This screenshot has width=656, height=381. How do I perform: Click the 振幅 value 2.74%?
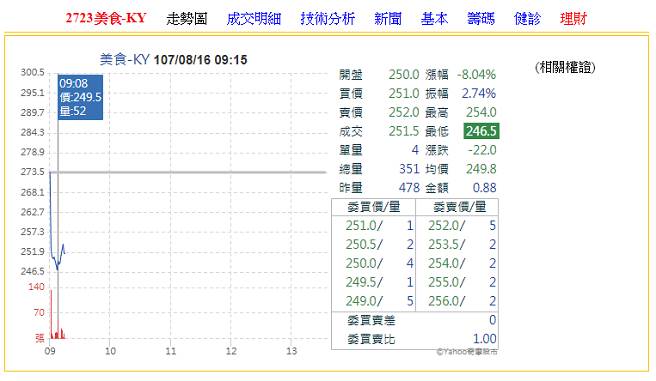[x=479, y=93]
